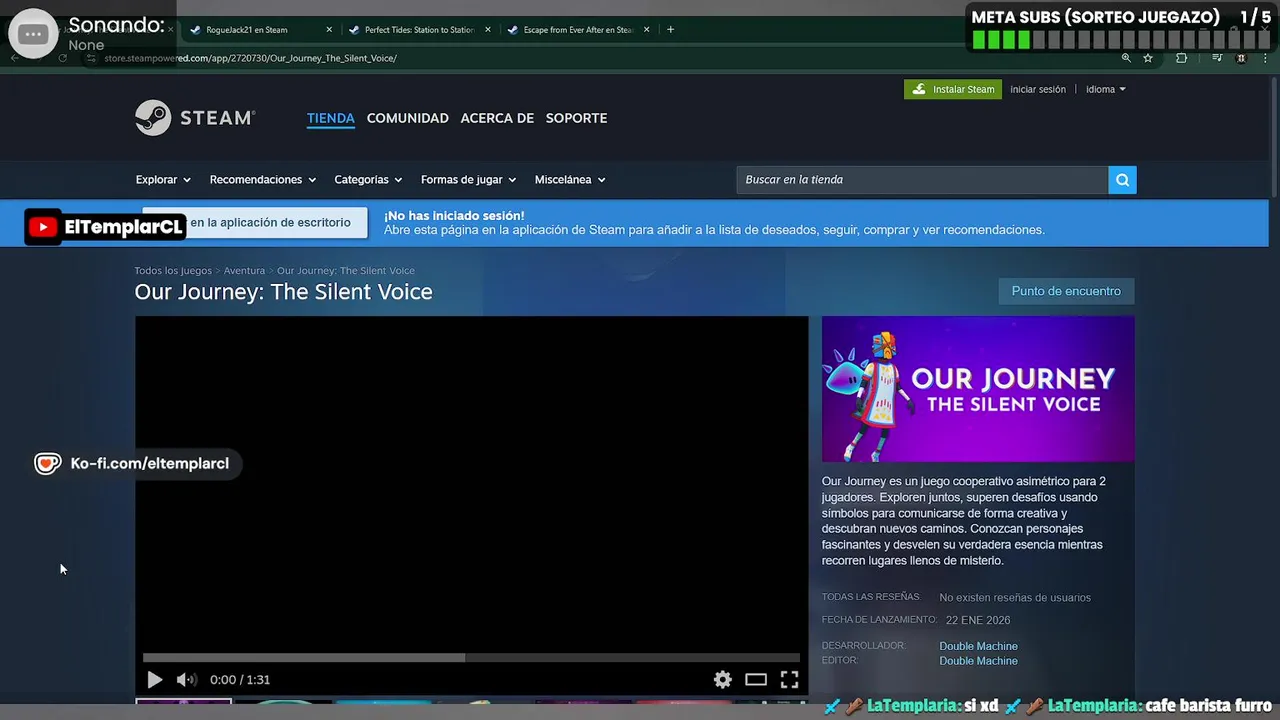Click Todos los juegos breadcrumb
The width and height of the screenshot is (1280, 720).
pos(173,271)
